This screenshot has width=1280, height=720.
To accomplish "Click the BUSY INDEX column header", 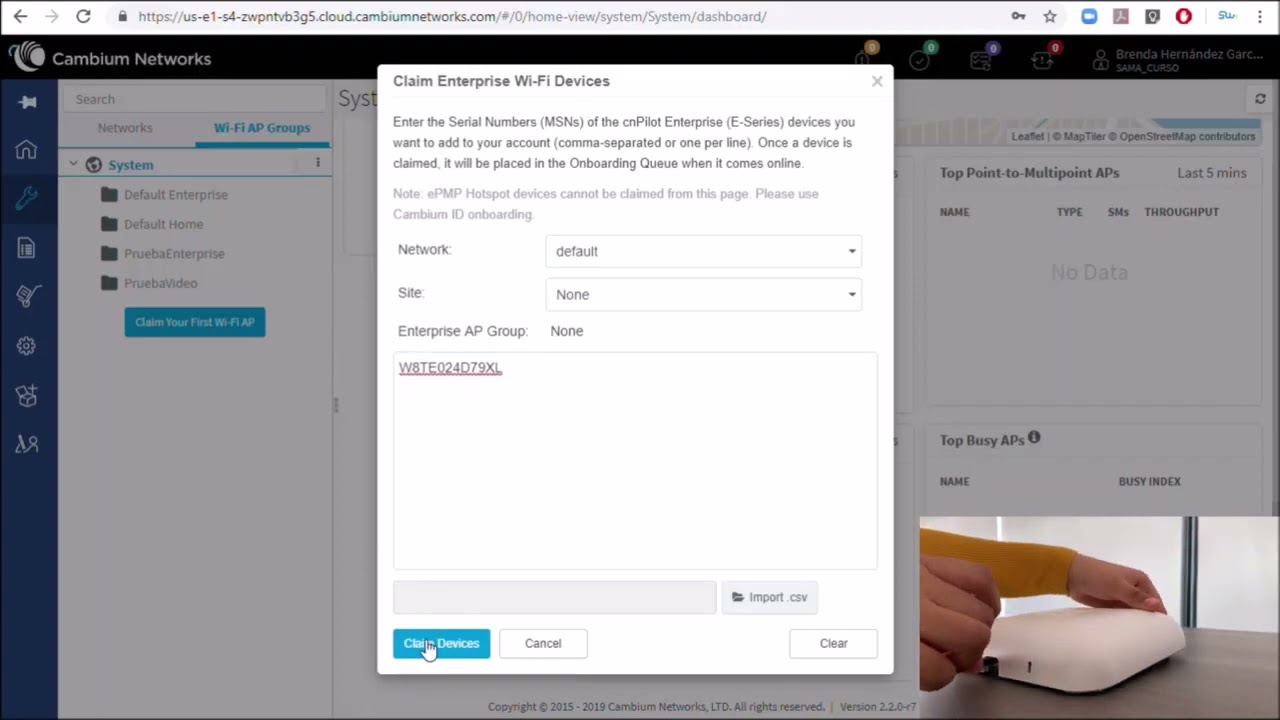I will pos(1149,481).
